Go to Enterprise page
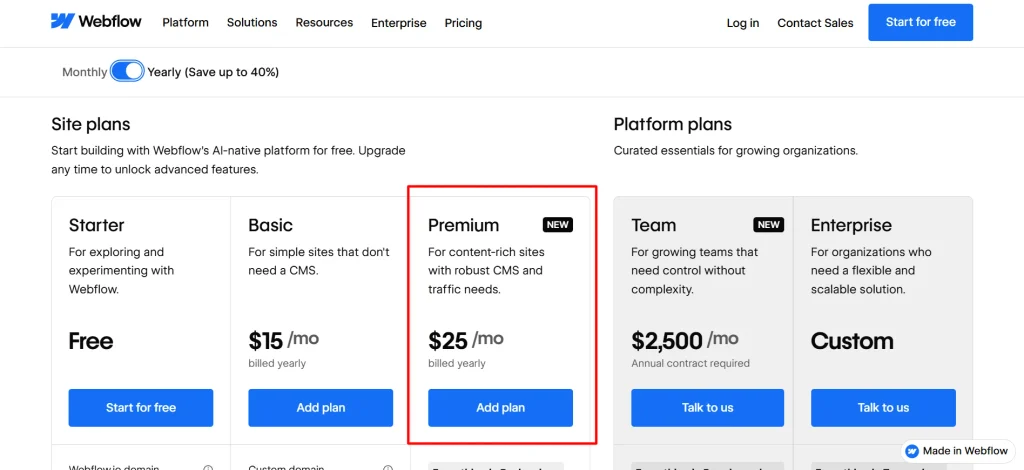 pos(398,23)
